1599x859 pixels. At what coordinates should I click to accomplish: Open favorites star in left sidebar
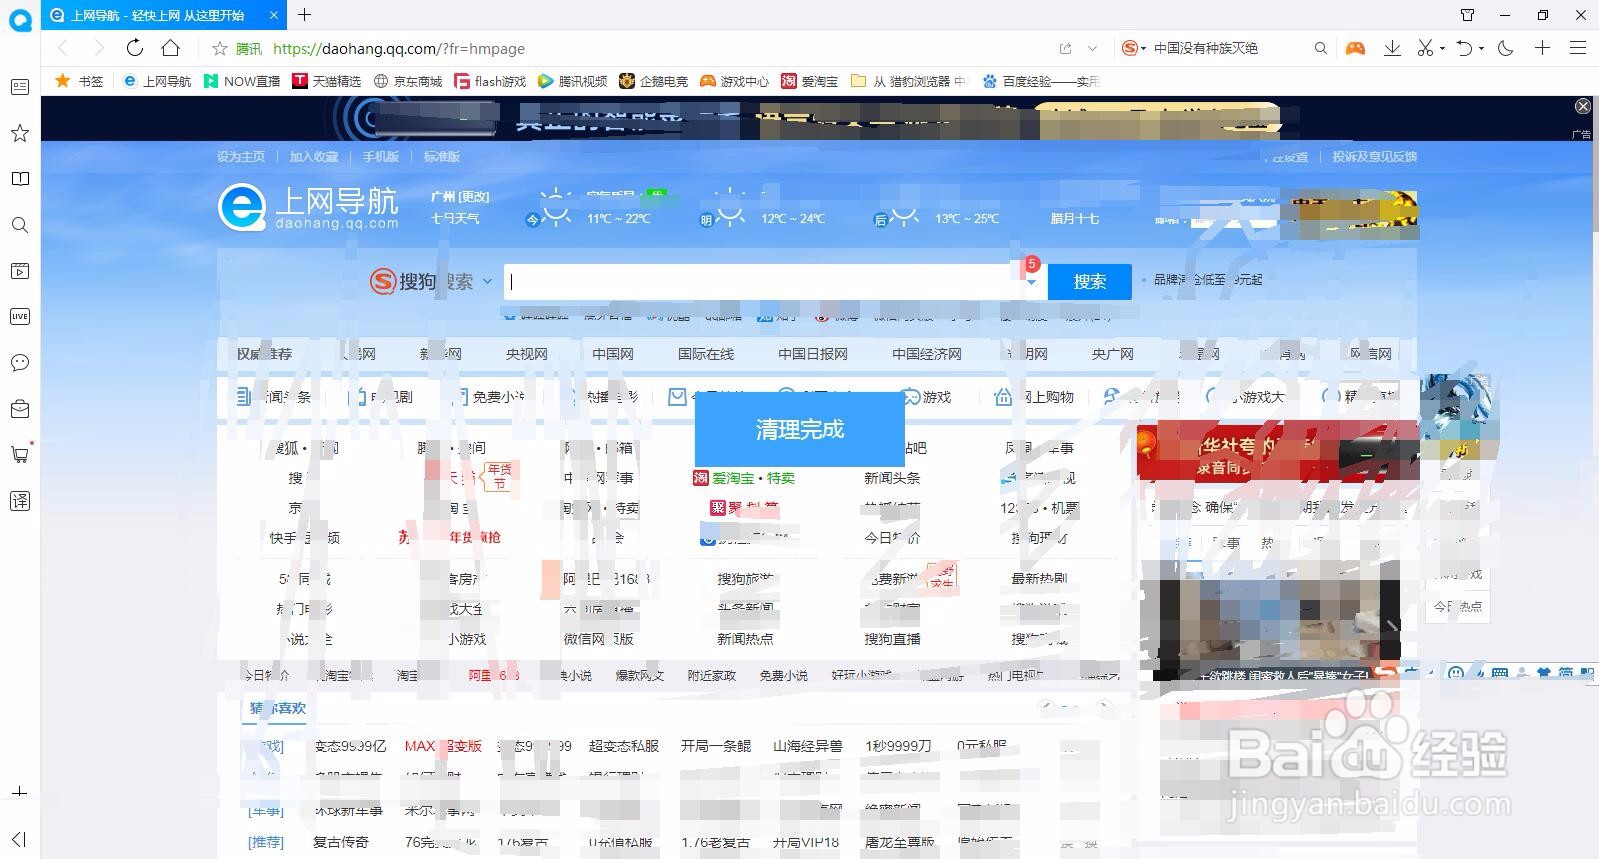tap(20, 133)
